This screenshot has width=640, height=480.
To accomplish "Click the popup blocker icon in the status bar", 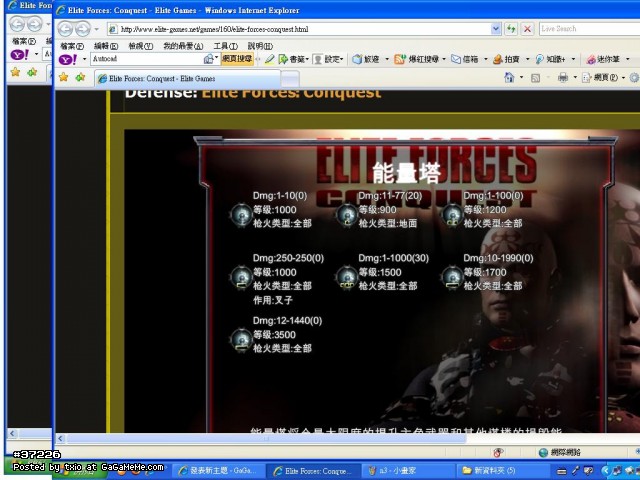I will pyautogui.click(x=498, y=452).
